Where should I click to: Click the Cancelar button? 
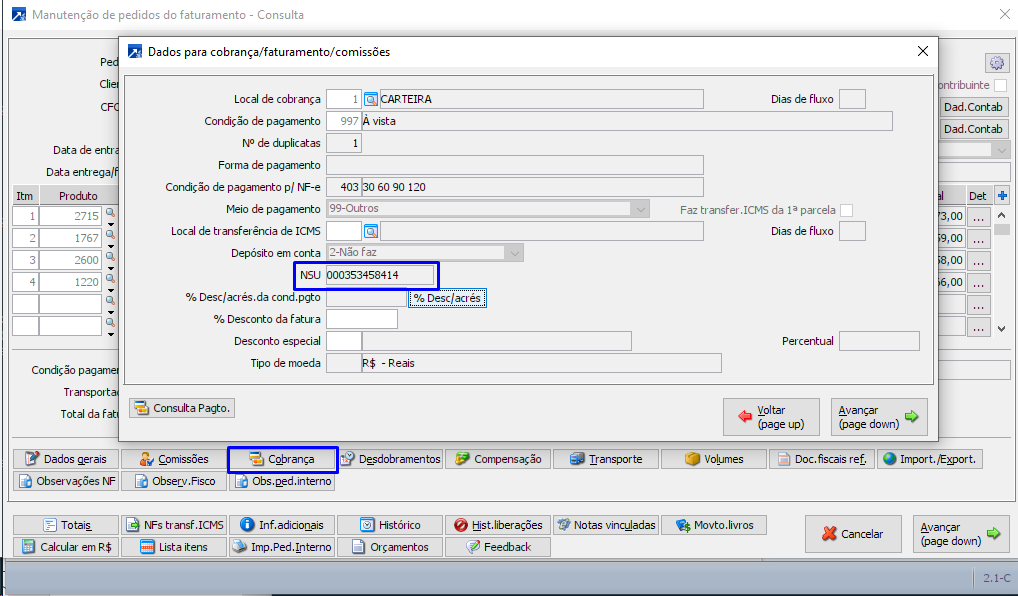[853, 534]
